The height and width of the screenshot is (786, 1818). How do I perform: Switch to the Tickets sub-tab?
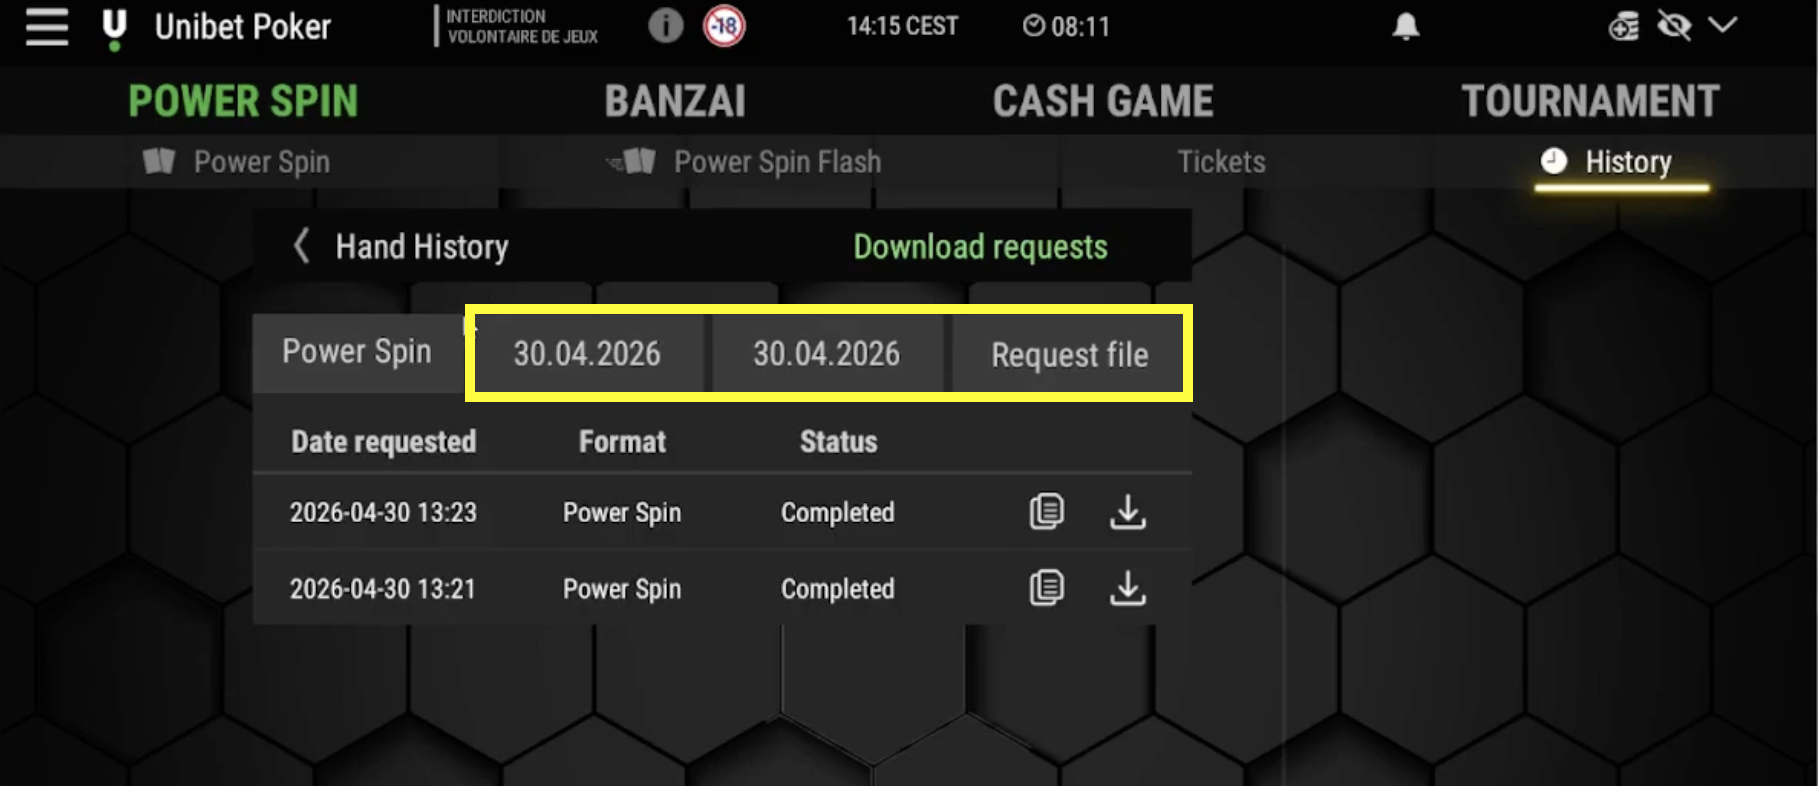(x=1221, y=162)
